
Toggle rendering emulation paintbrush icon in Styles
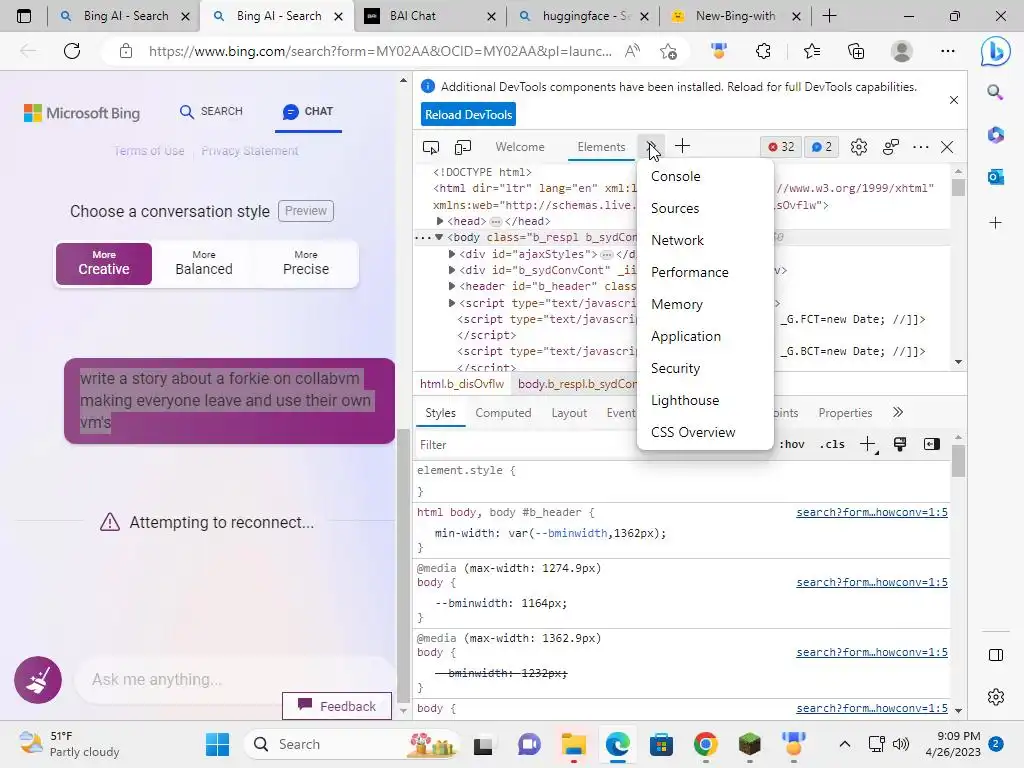pos(900,444)
